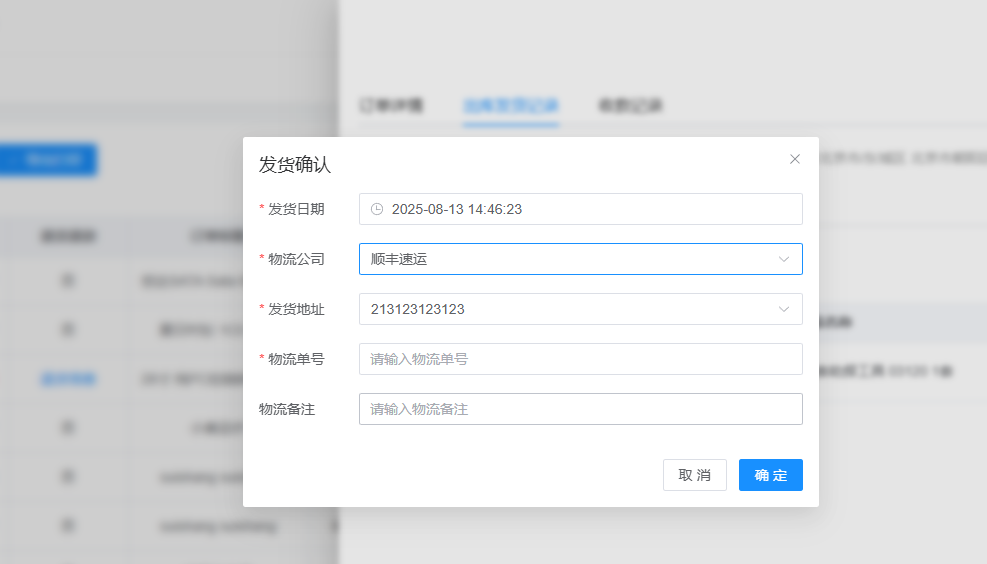The width and height of the screenshot is (987, 564).
Task: Focus the 请输入物流备注 input field
Action: click(580, 409)
